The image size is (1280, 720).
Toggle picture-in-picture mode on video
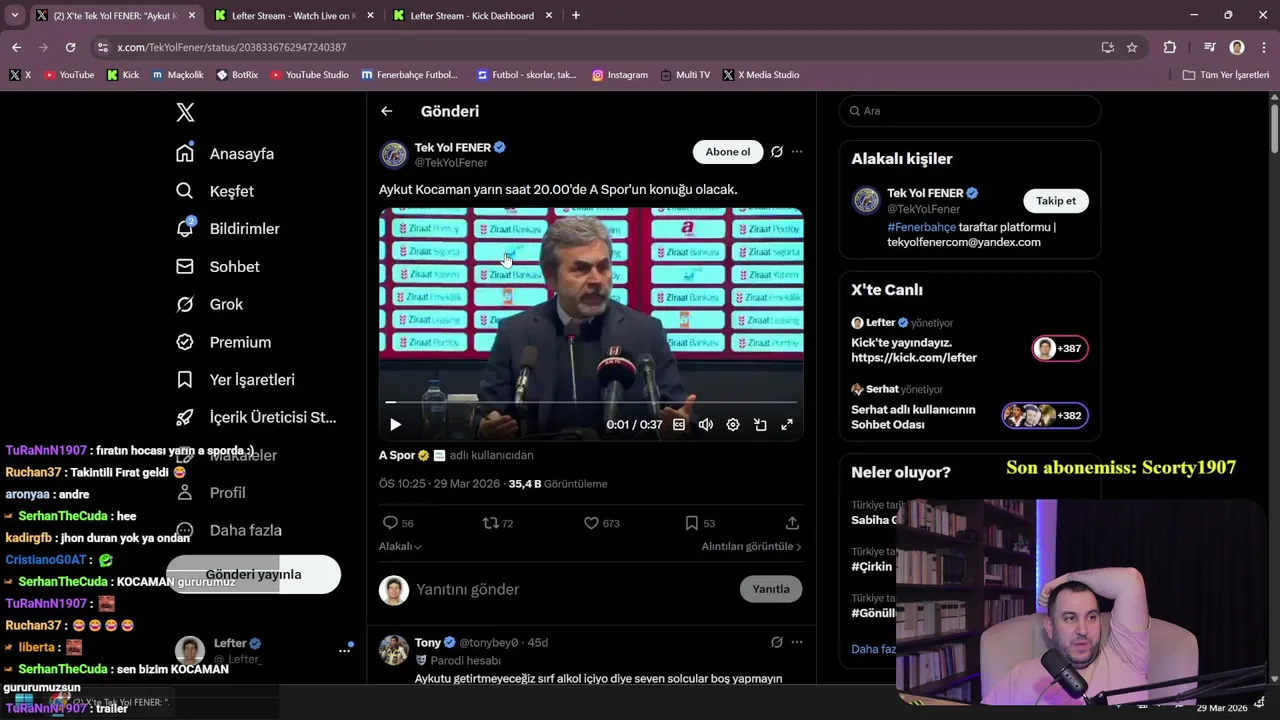tap(760, 425)
